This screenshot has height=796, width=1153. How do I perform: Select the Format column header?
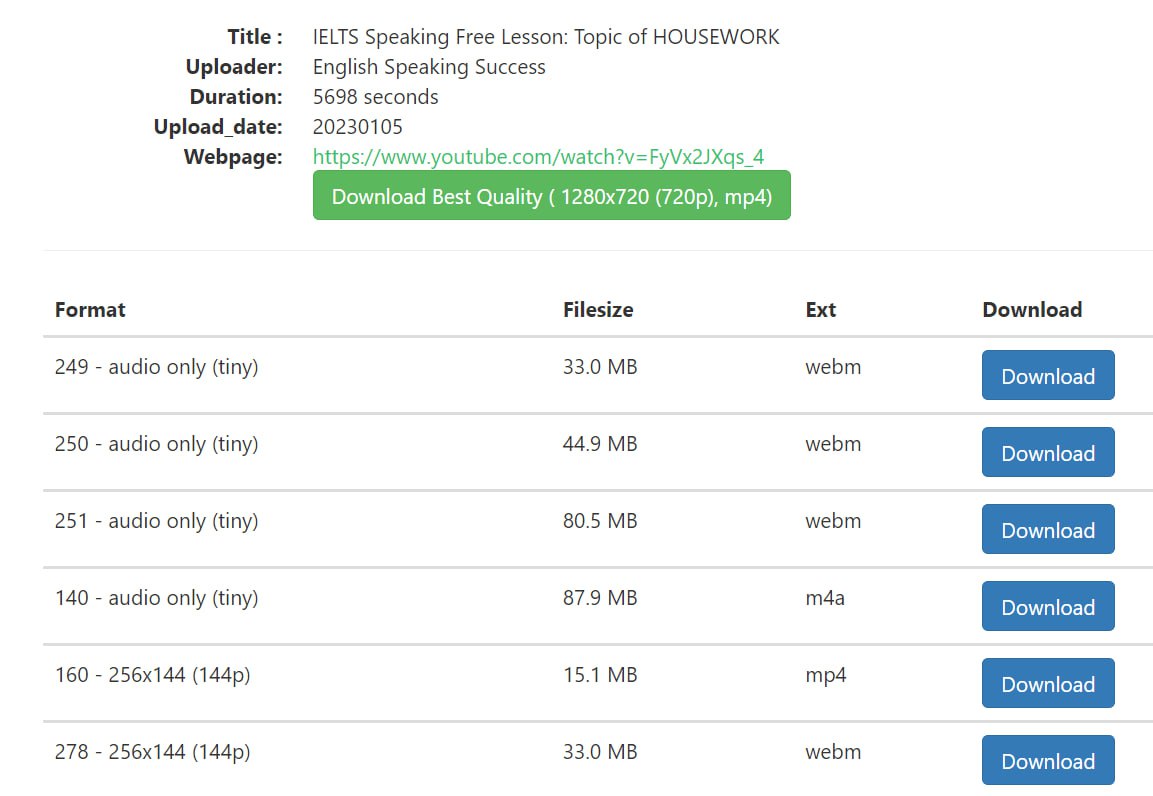(x=90, y=309)
